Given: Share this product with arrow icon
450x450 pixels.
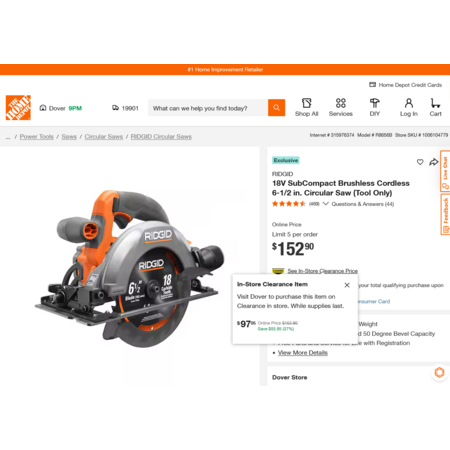Looking at the screenshot, I should click(434, 162).
